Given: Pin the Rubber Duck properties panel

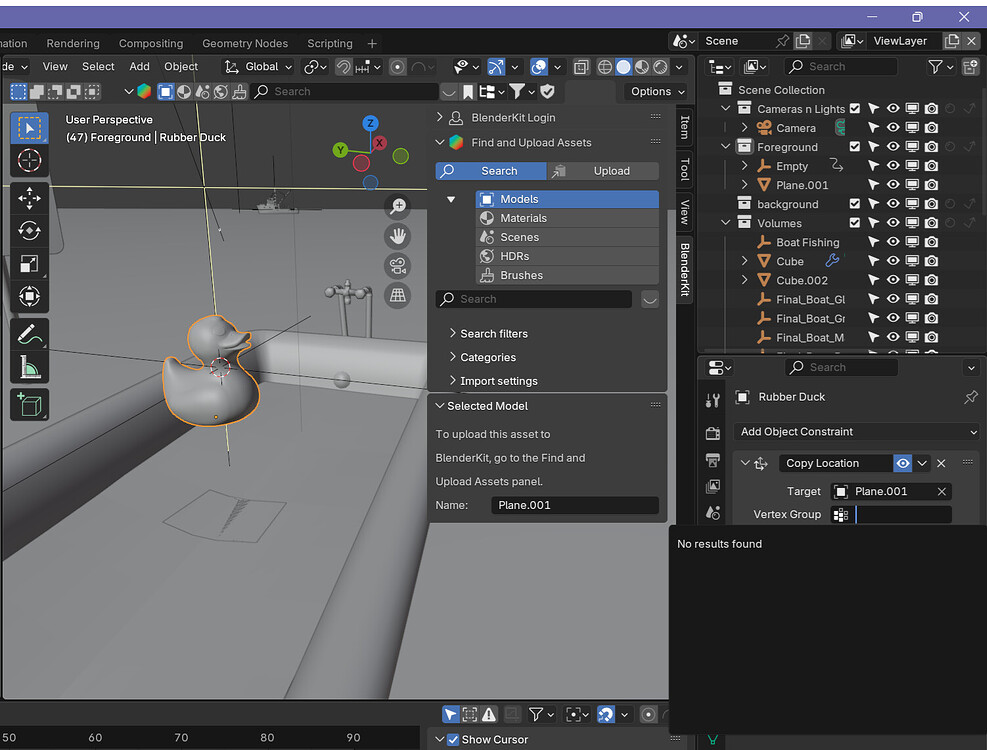Looking at the screenshot, I should click(971, 397).
